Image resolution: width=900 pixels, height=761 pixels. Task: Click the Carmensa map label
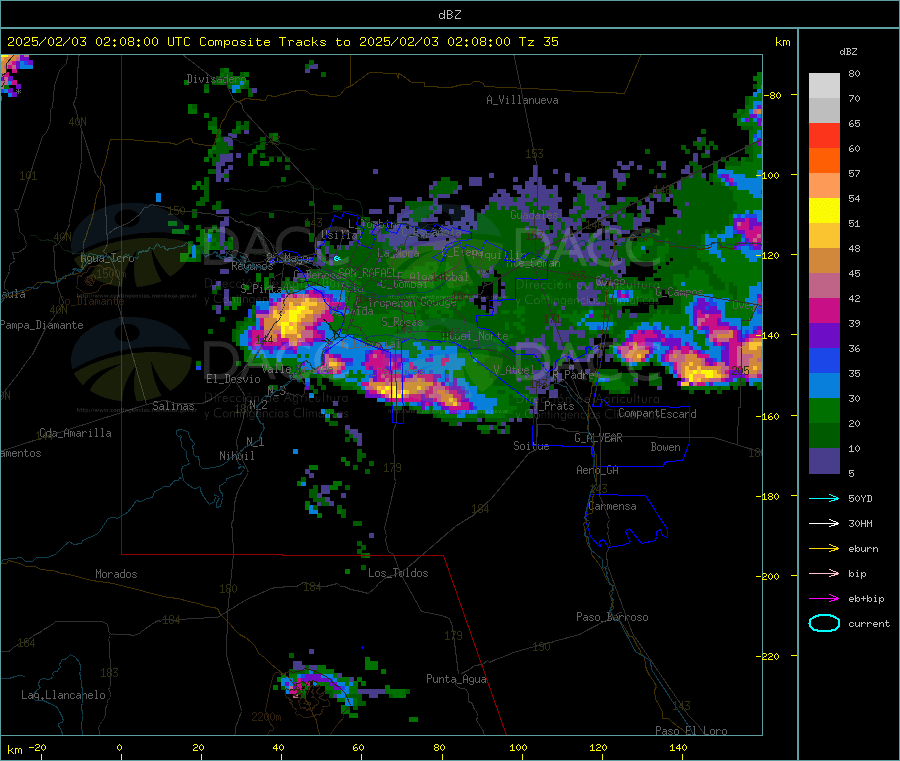point(612,506)
